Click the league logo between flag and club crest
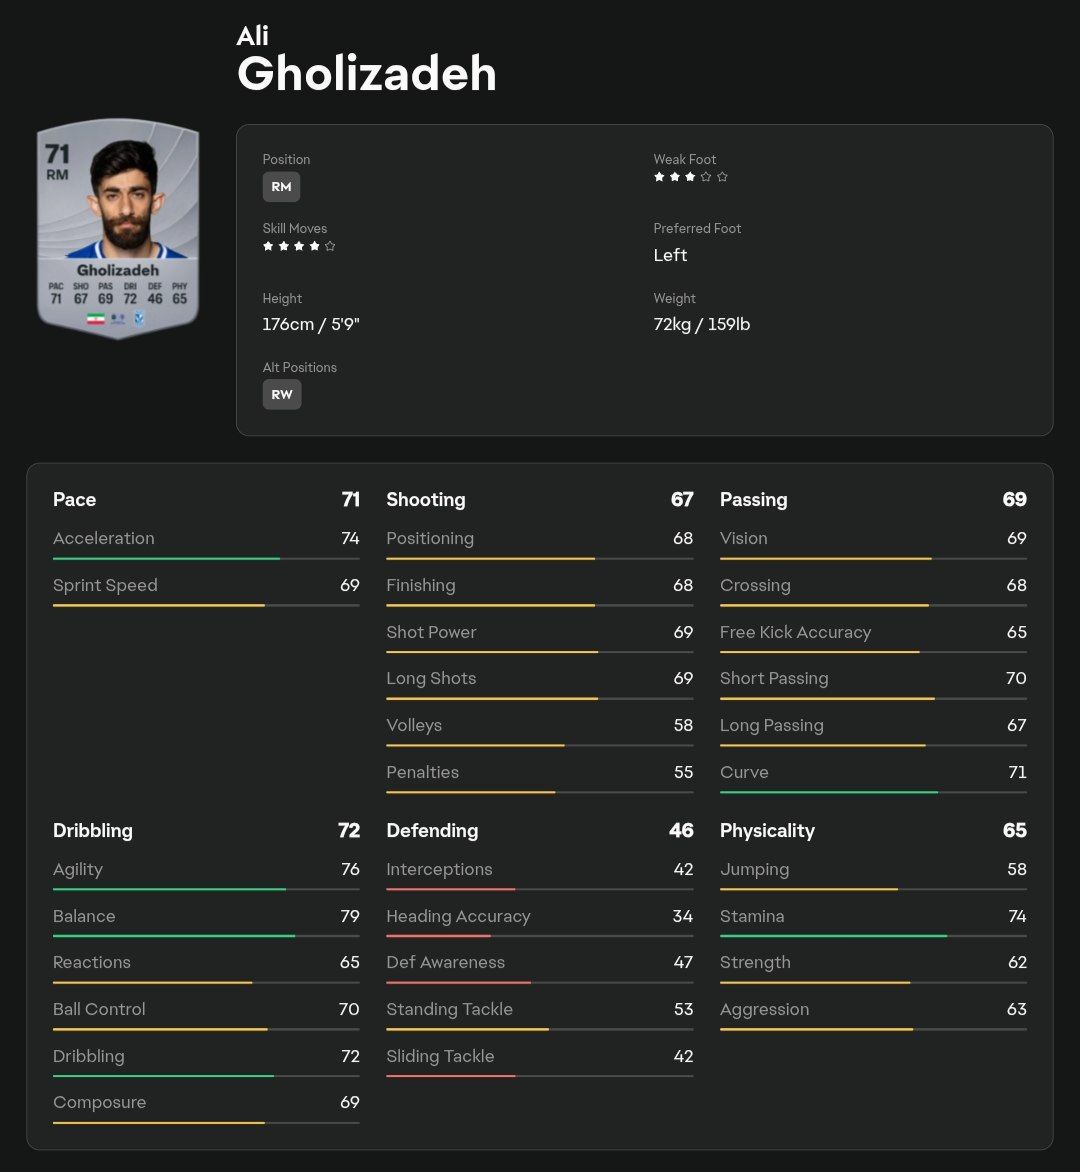The image size is (1080, 1172). 117,318
